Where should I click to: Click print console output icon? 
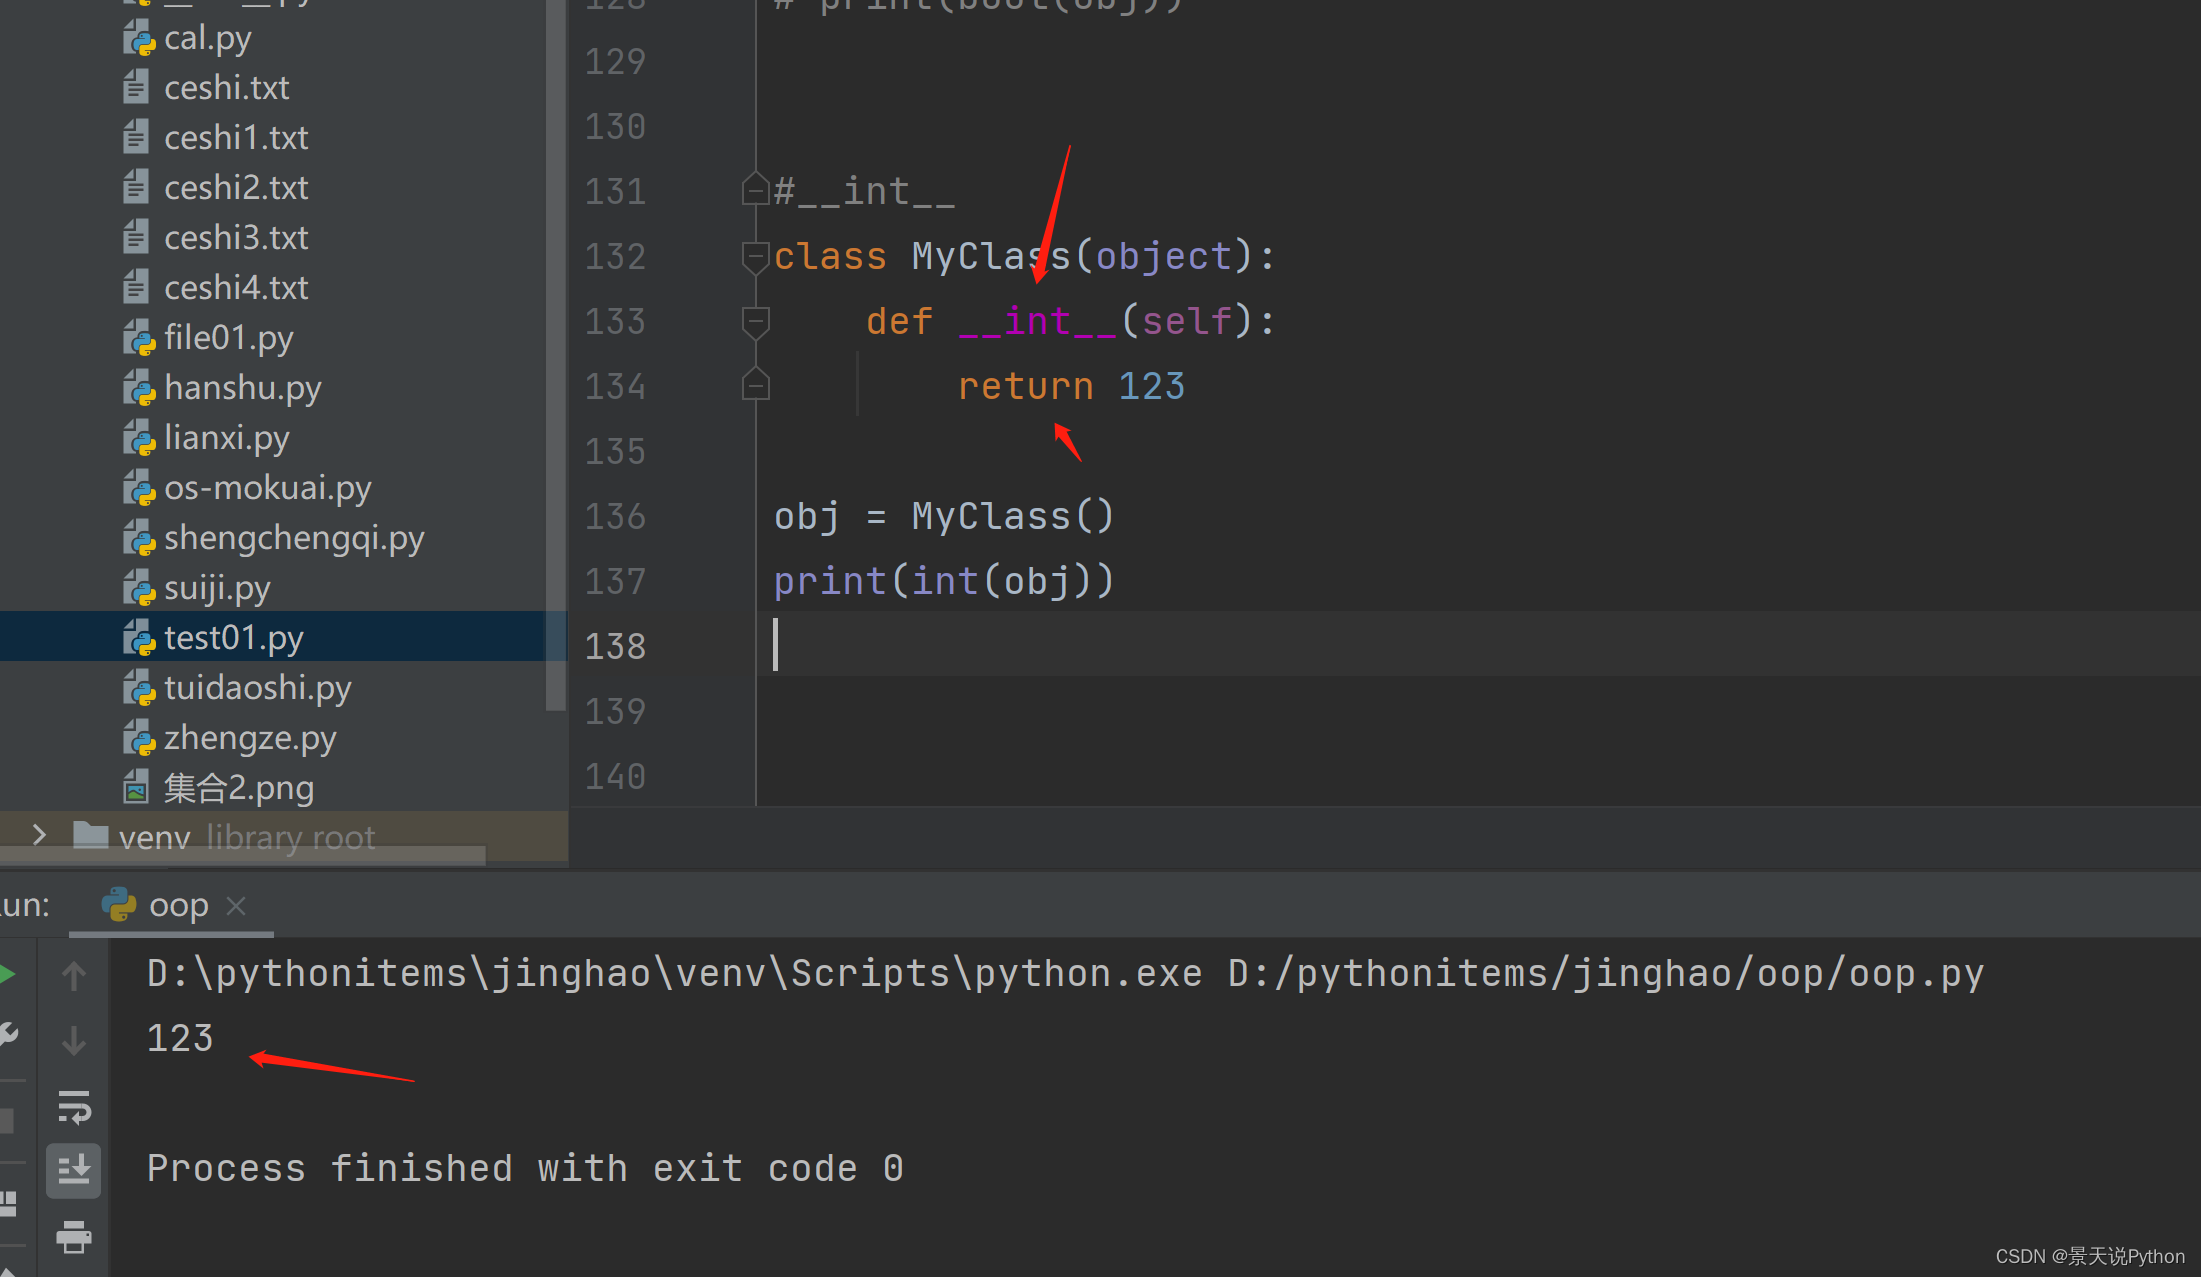(x=74, y=1237)
